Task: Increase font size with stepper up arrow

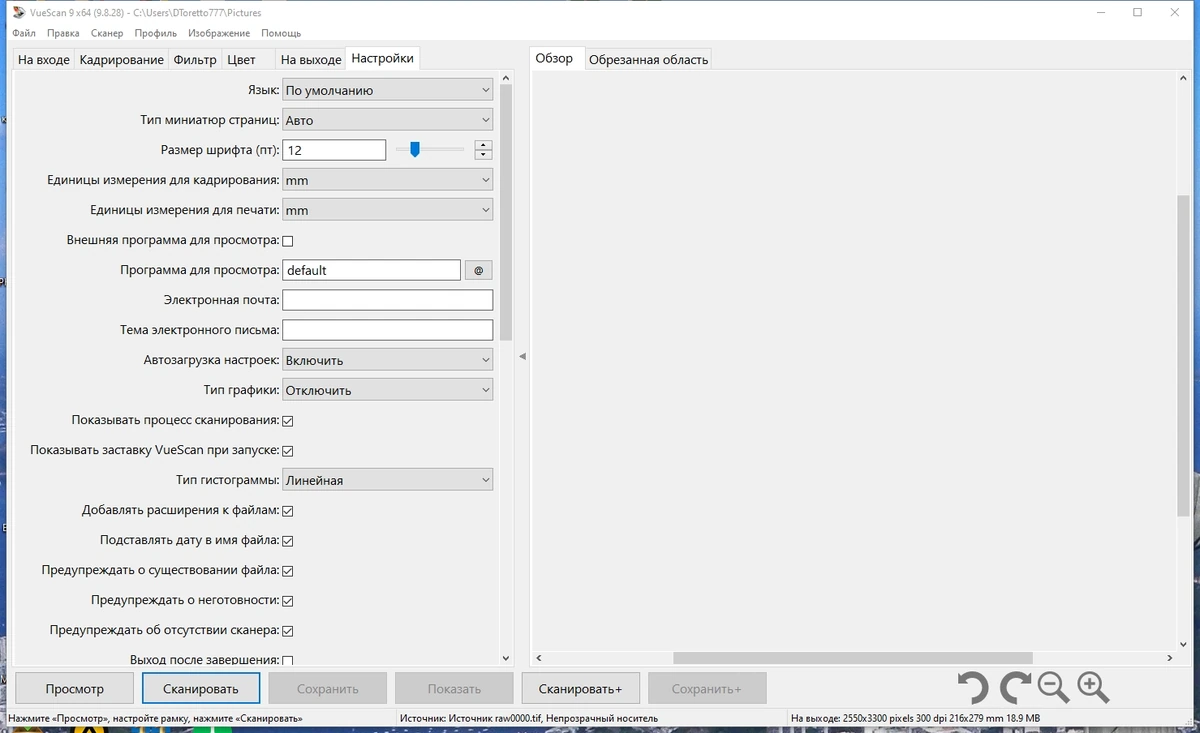Action: point(484,145)
